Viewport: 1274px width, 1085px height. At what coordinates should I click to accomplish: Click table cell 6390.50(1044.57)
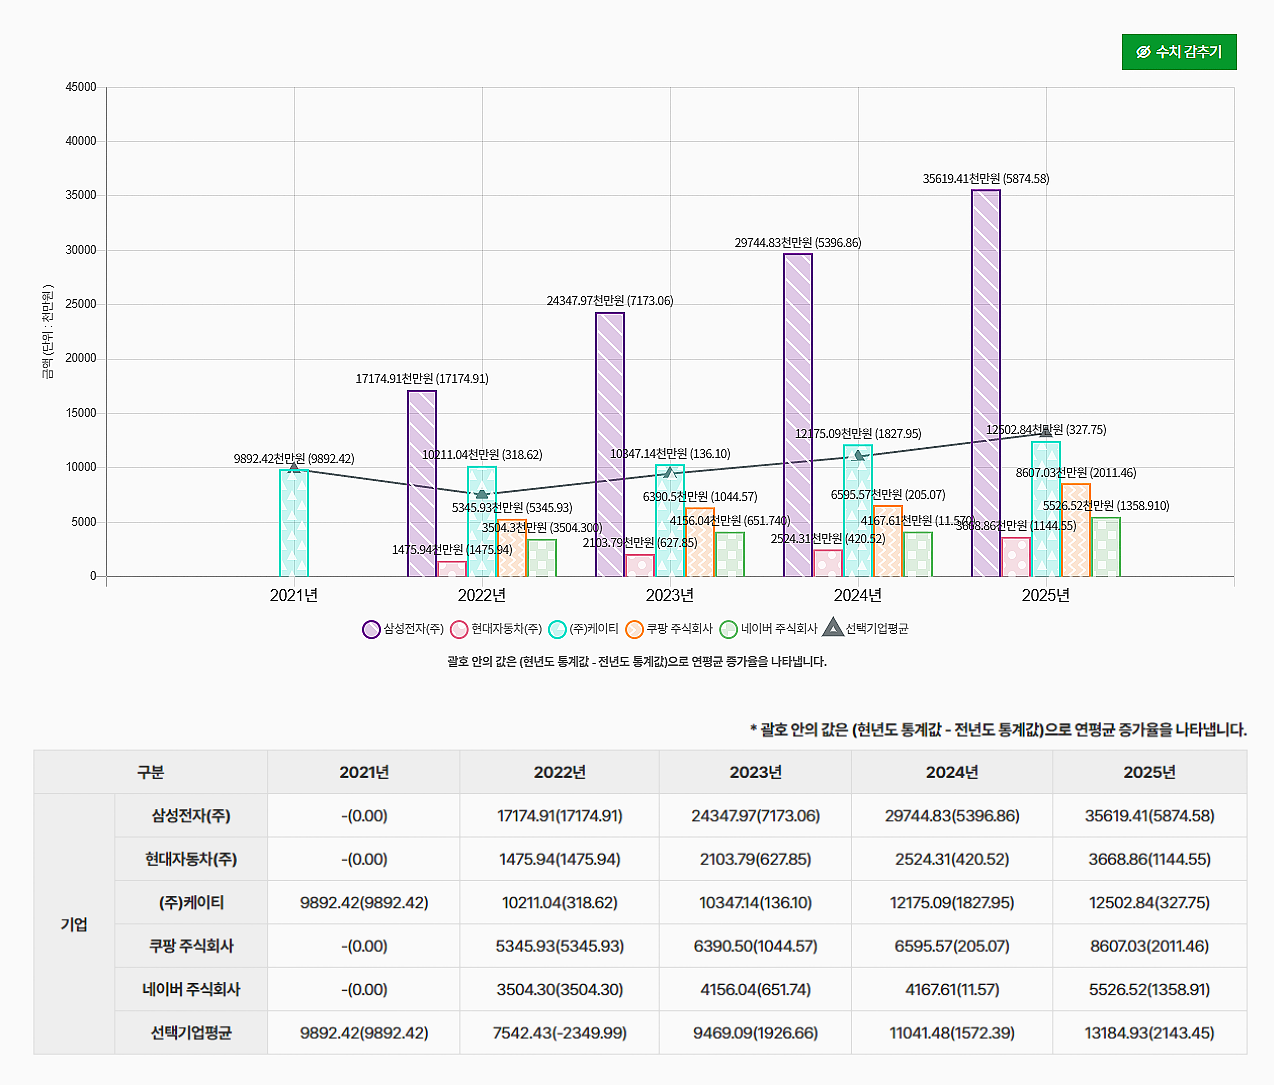756,946
